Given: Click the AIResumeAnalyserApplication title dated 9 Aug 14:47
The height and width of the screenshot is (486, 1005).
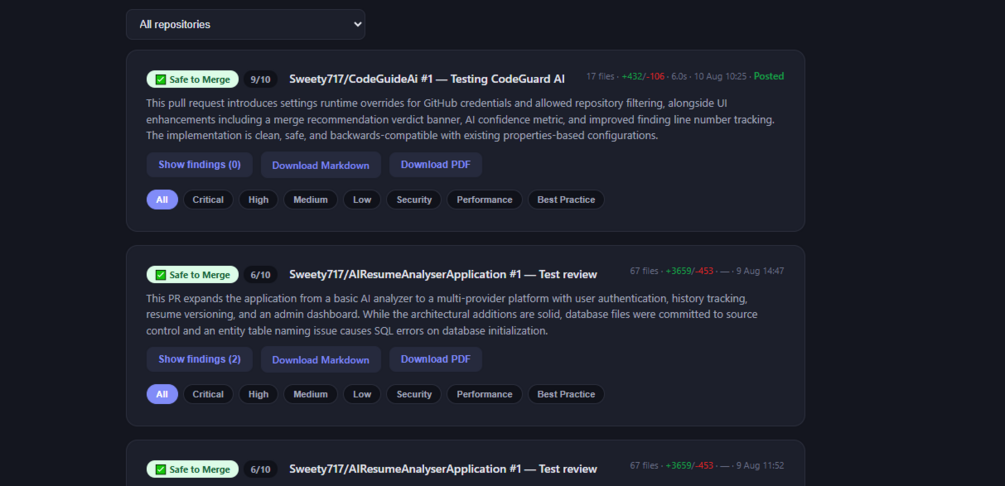Looking at the screenshot, I should tap(443, 274).
